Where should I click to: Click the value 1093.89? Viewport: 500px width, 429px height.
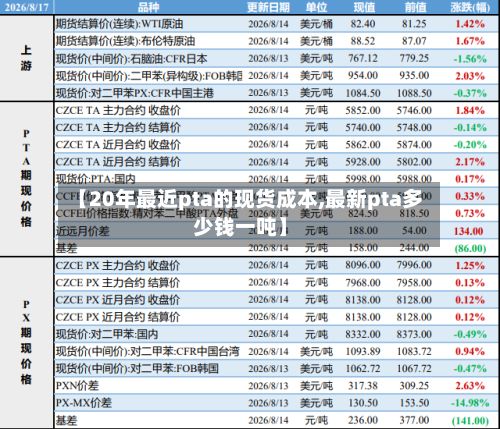pyautogui.click(x=363, y=352)
